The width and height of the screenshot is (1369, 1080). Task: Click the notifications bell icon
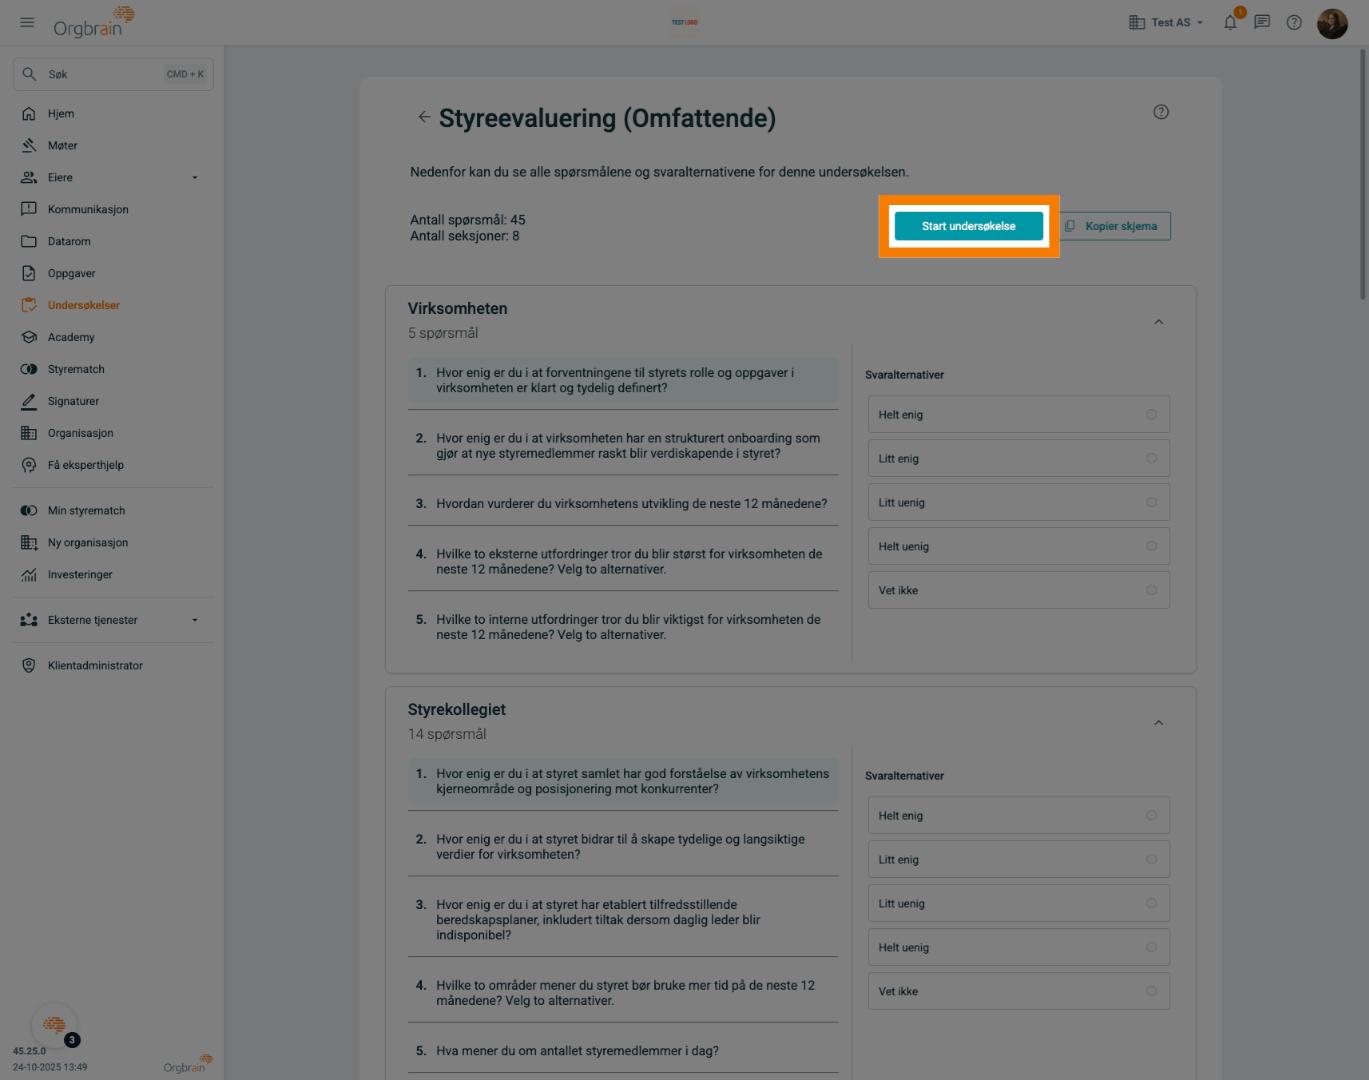[1230, 22]
